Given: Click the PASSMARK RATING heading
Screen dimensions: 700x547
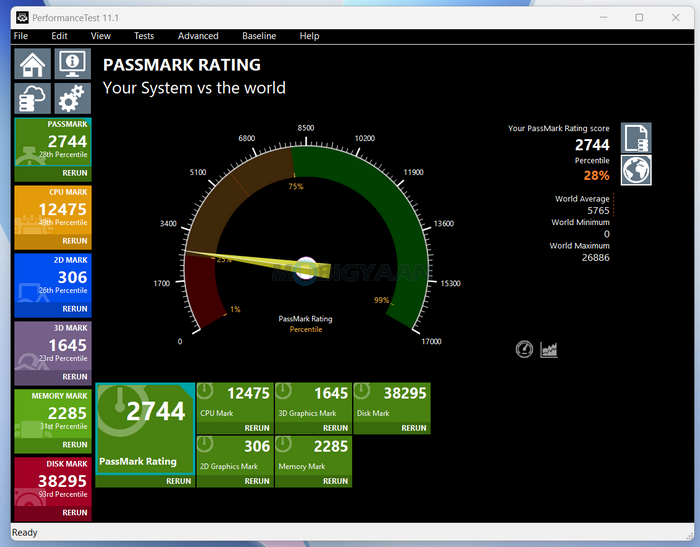Looking at the screenshot, I should click(182, 65).
